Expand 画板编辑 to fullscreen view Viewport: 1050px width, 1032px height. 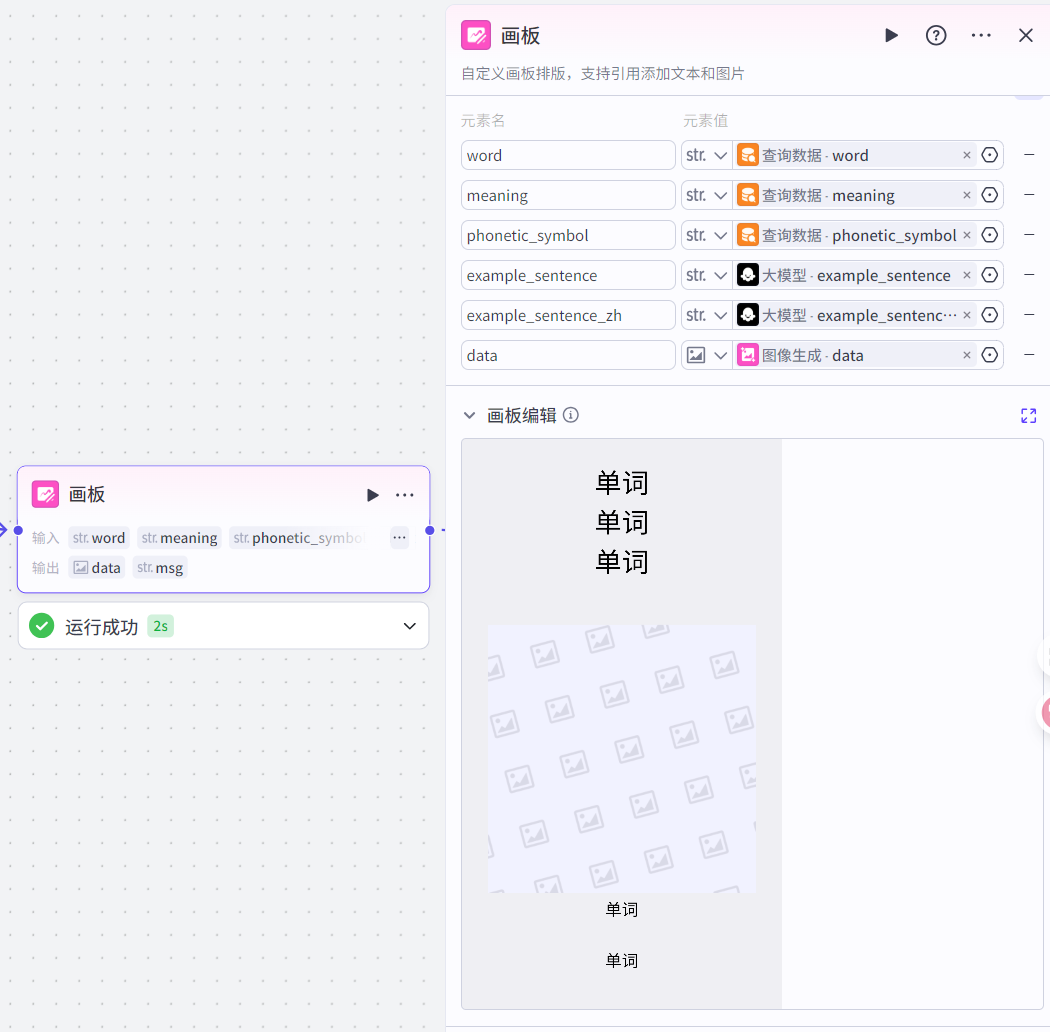tap(1028, 415)
